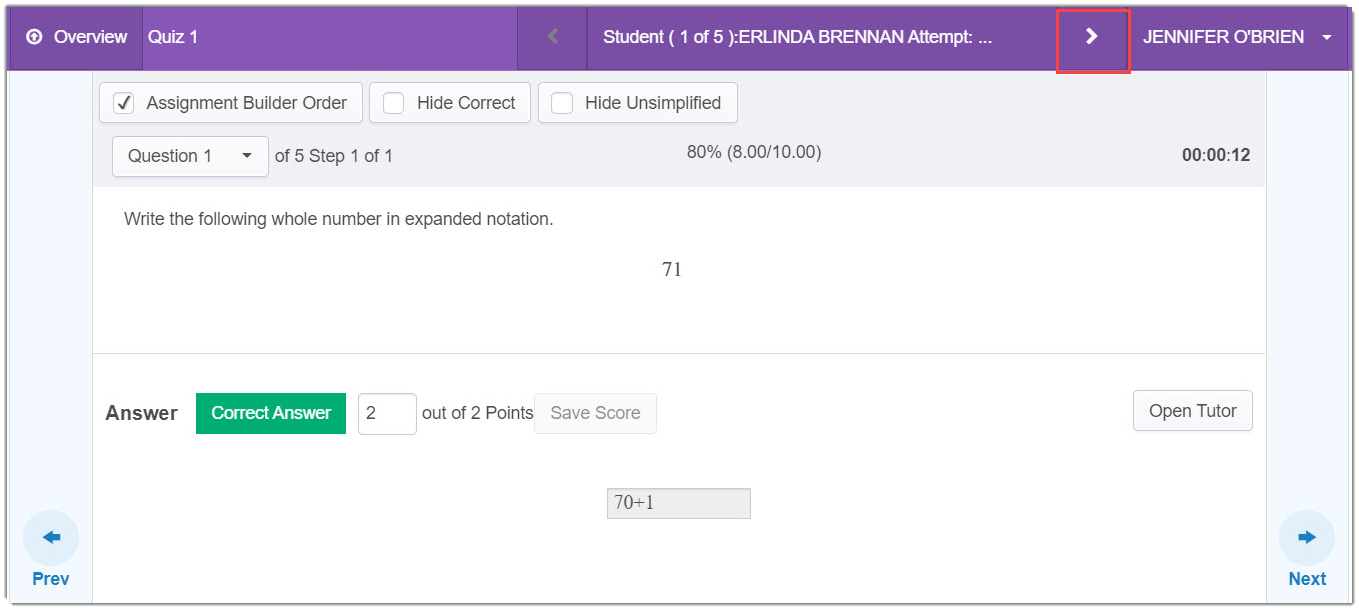
Task: Click the 70+1 answer box
Action: pyautogui.click(x=678, y=503)
